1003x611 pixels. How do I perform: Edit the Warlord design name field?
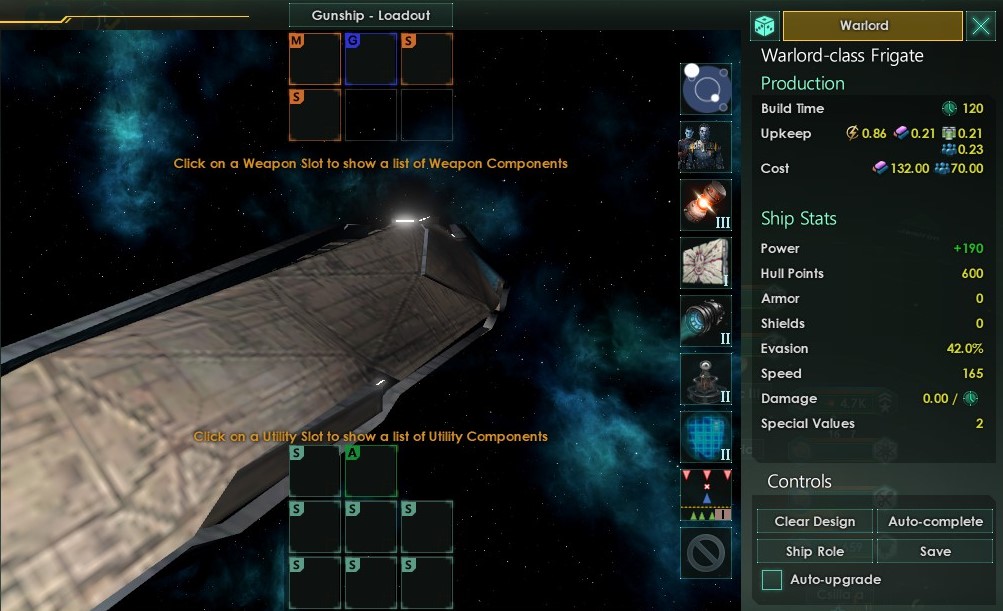coord(873,26)
